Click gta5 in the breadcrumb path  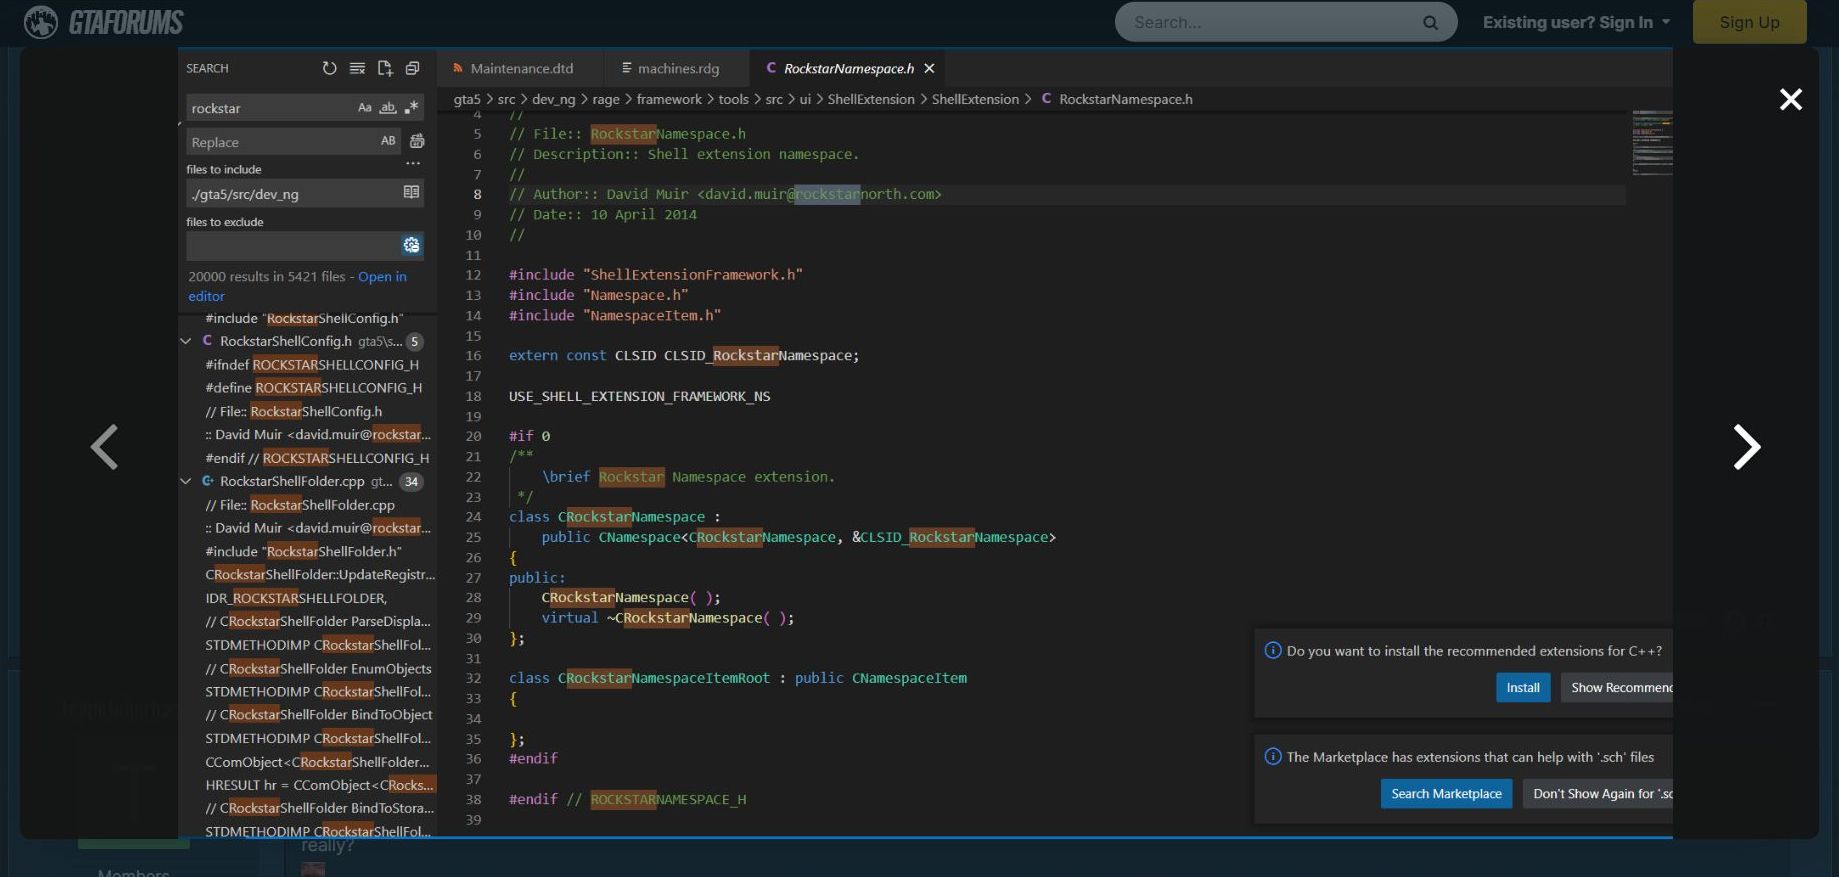(x=467, y=99)
